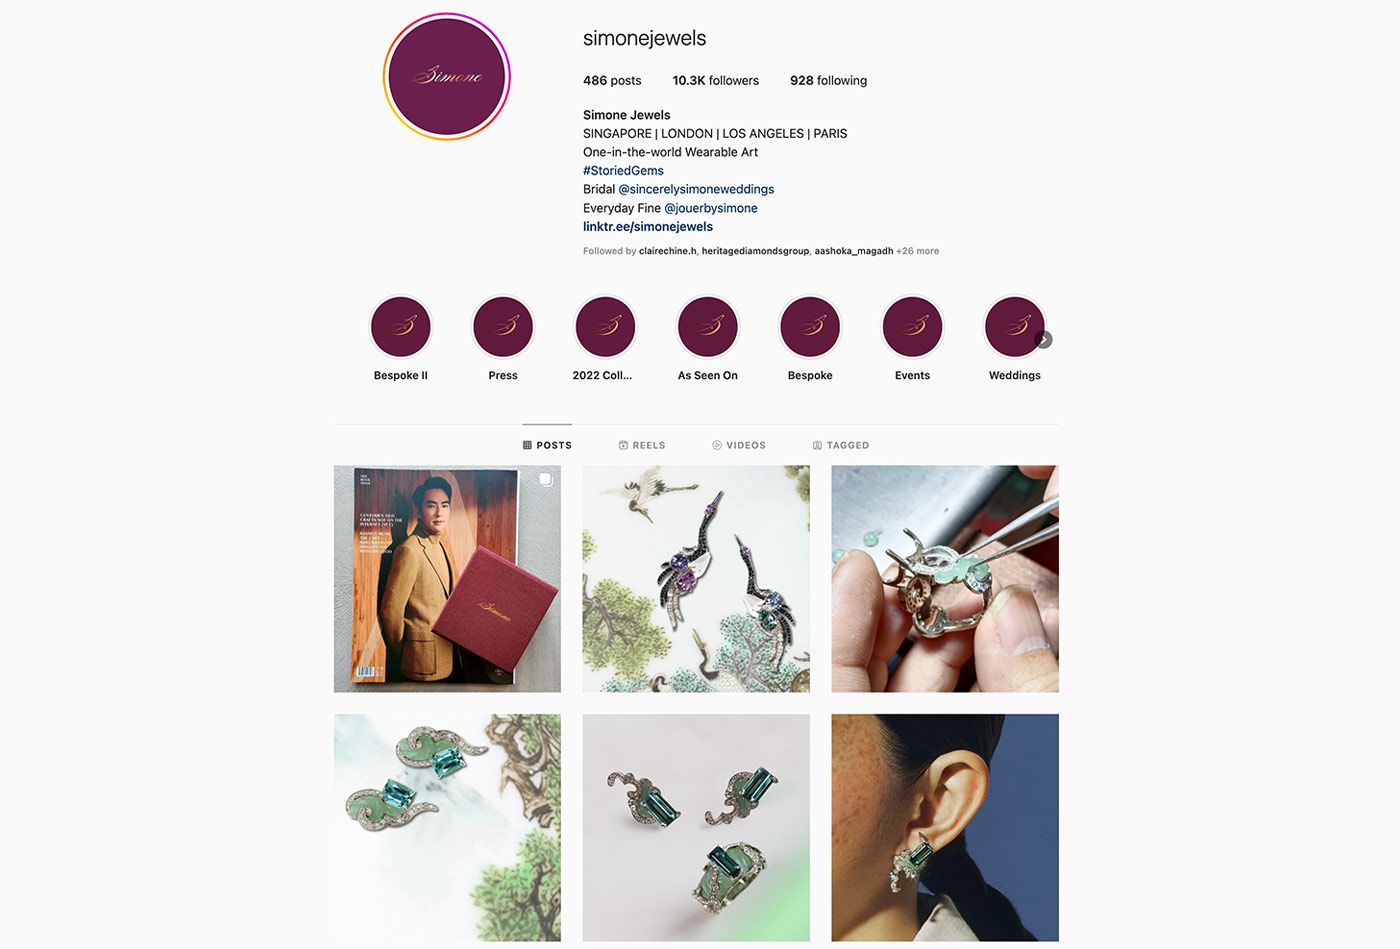Screen dimensions: 1400x949
Task: Click the #StoriedGems hashtag
Action: (623, 171)
